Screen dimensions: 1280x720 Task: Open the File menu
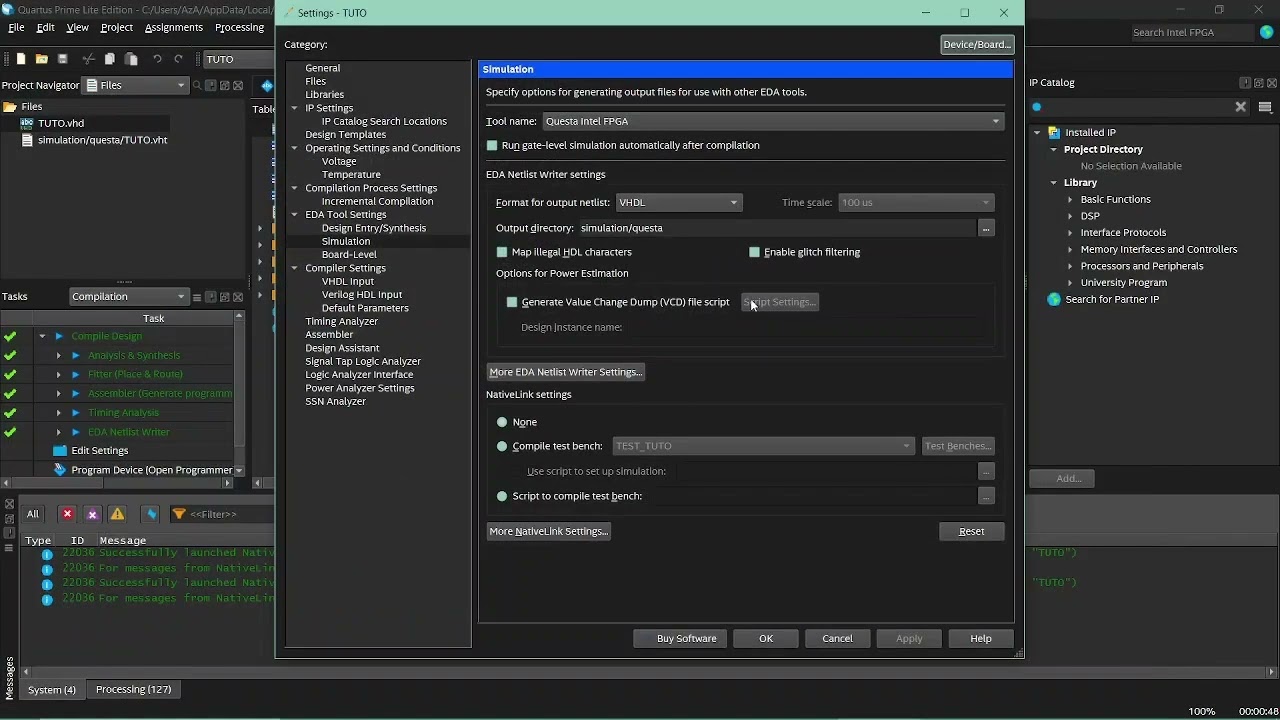click(16, 27)
